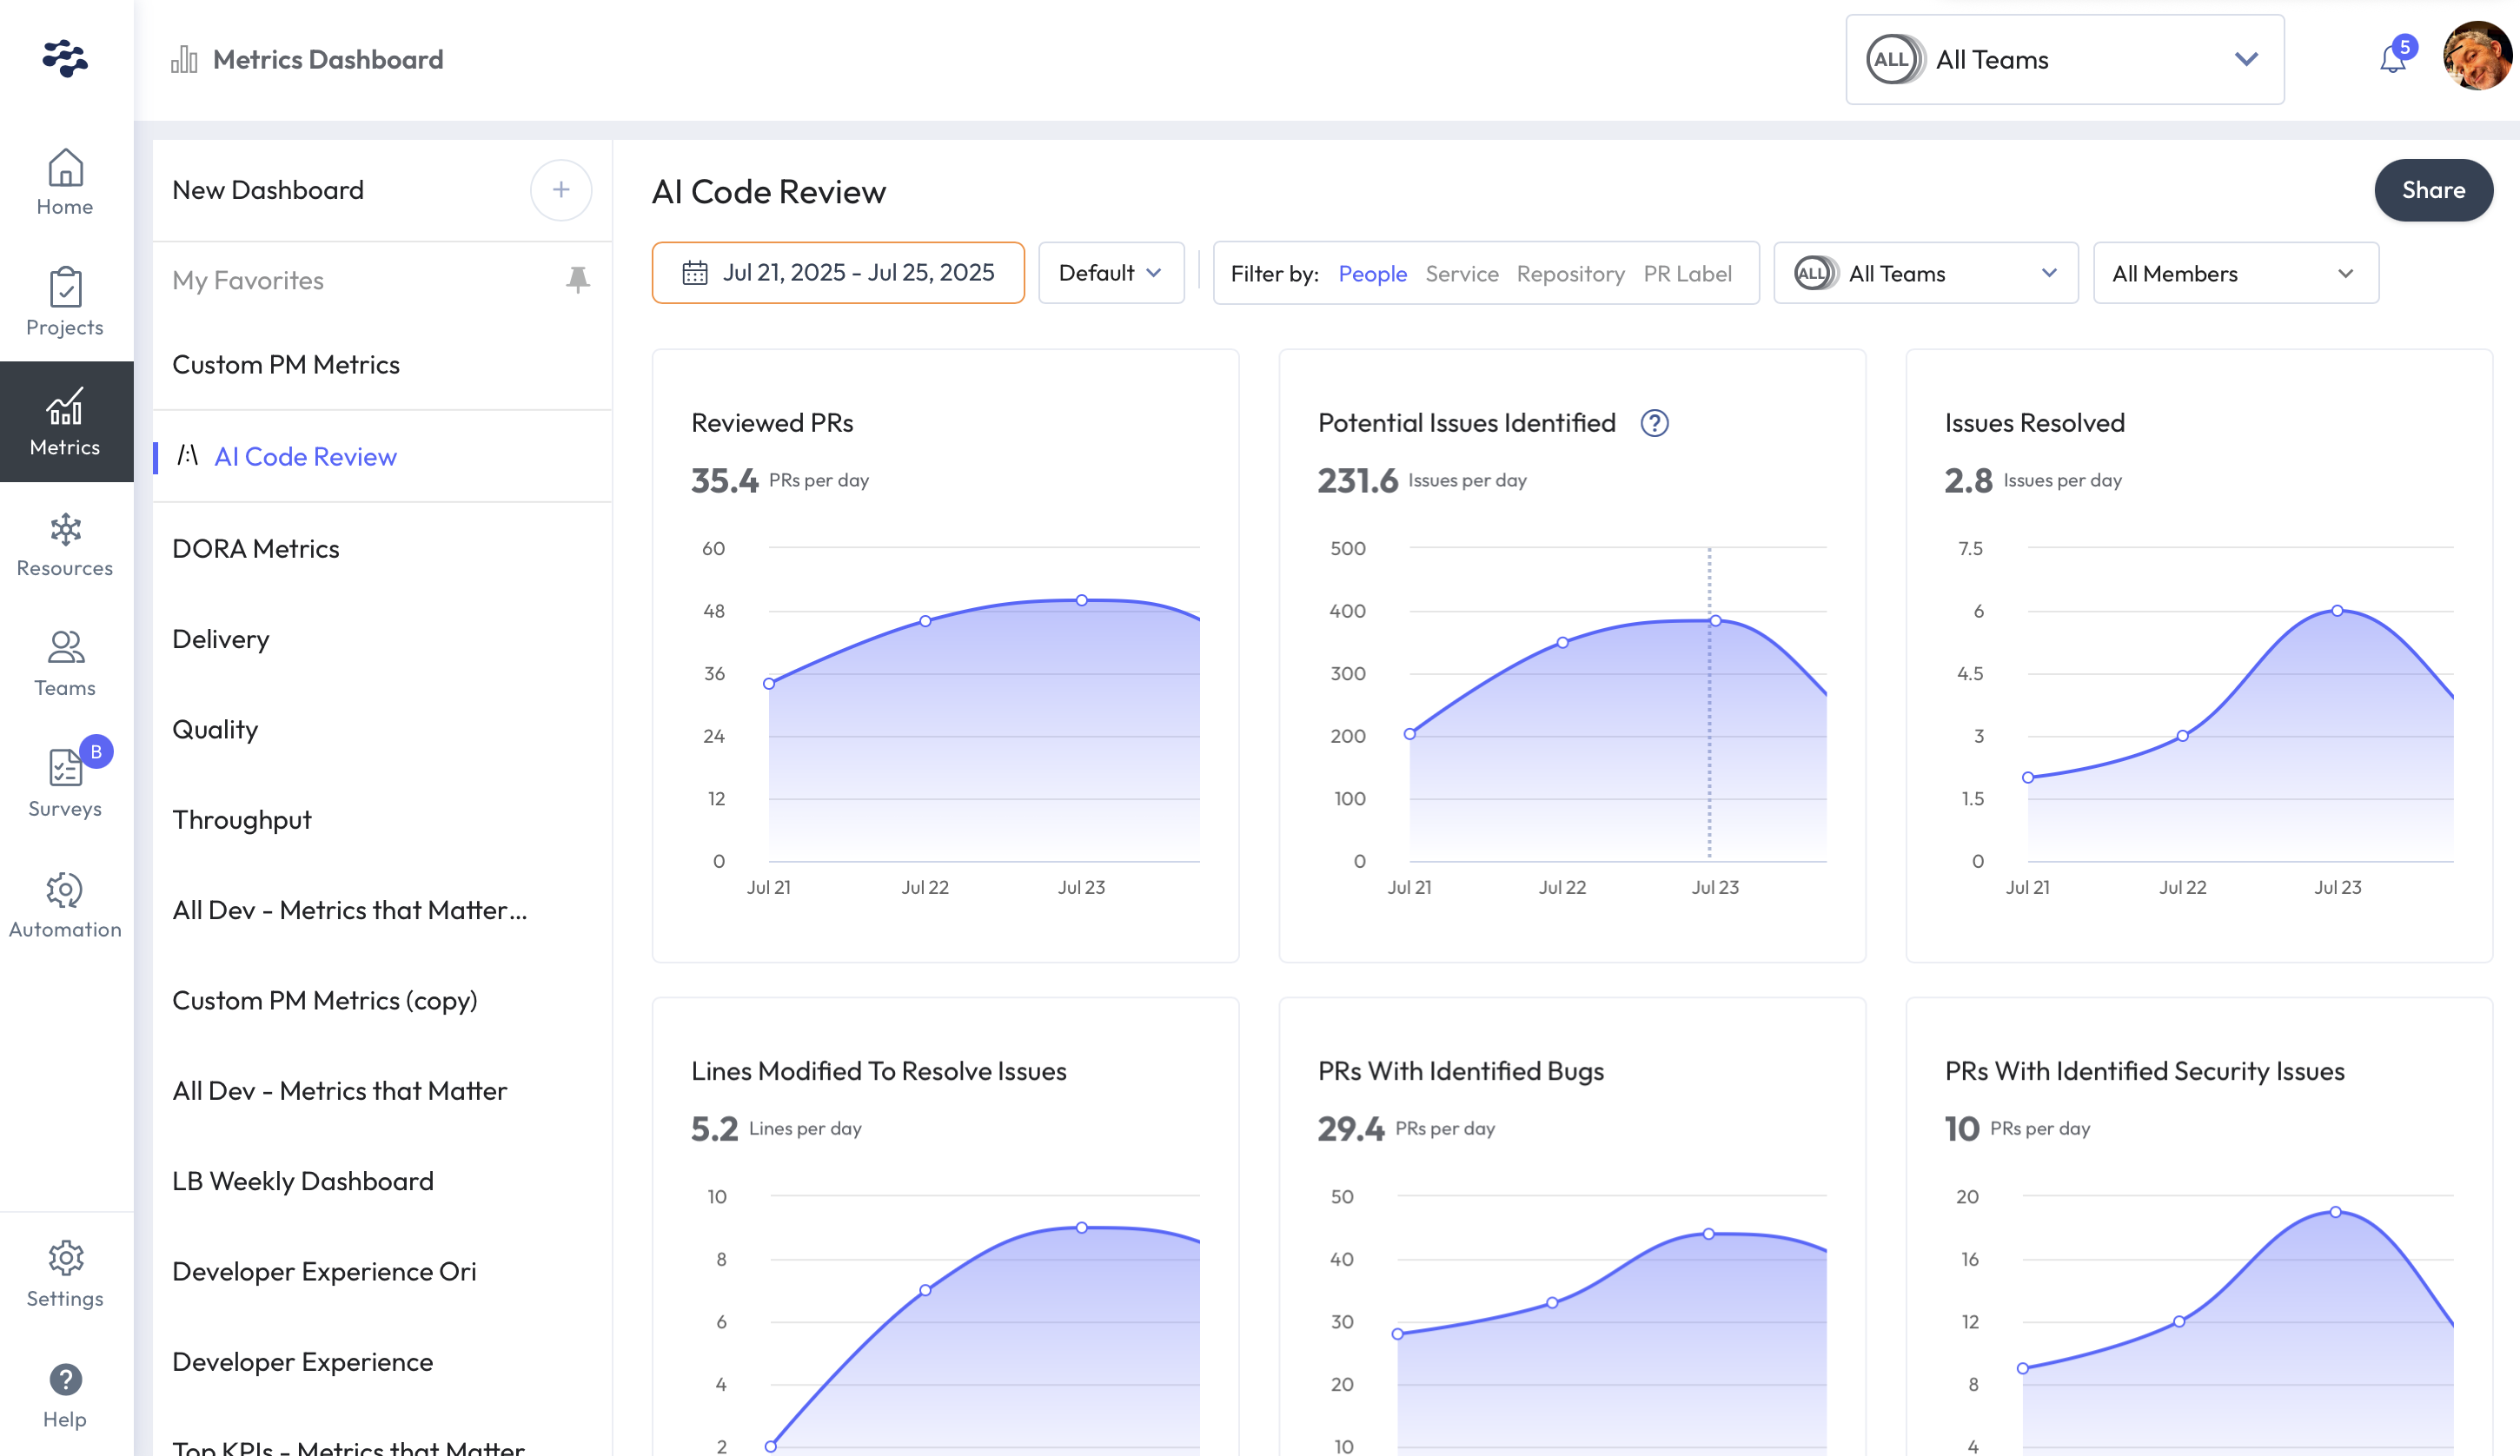Open the user profile avatar
Viewport: 2520px width, 1456px height.
pyautogui.click(x=2478, y=56)
